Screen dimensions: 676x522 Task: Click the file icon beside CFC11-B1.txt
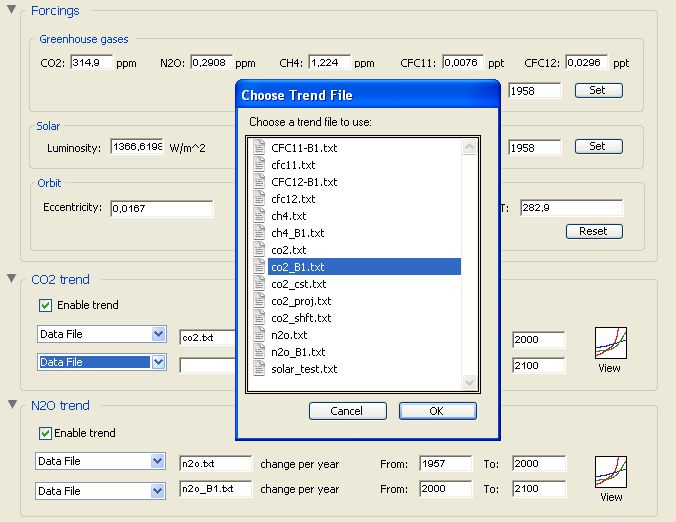coord(260,148)
